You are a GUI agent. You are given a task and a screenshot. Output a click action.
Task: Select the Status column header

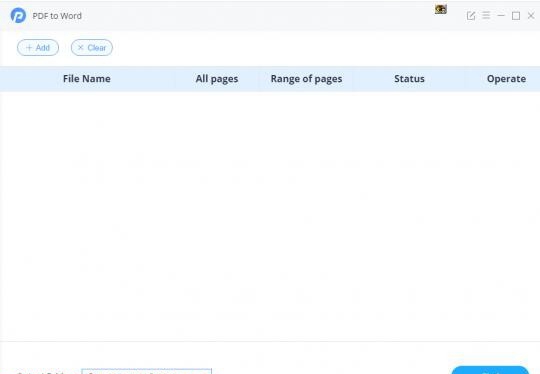(x=409, y=79)
